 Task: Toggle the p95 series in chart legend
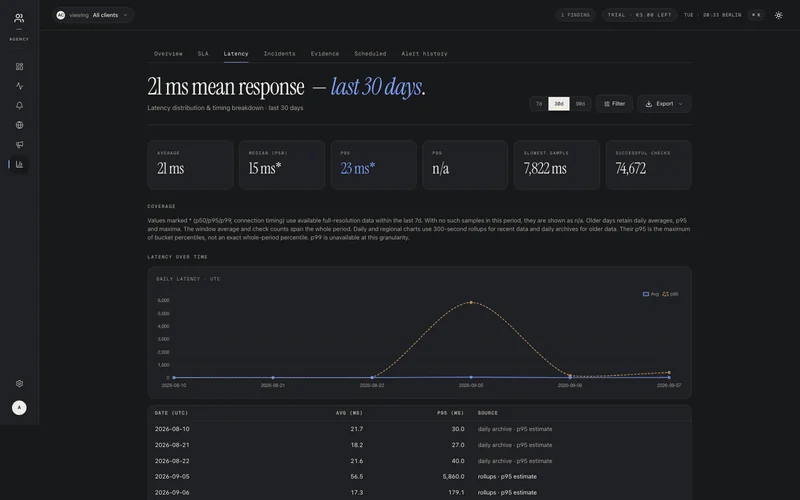(670, 294)
